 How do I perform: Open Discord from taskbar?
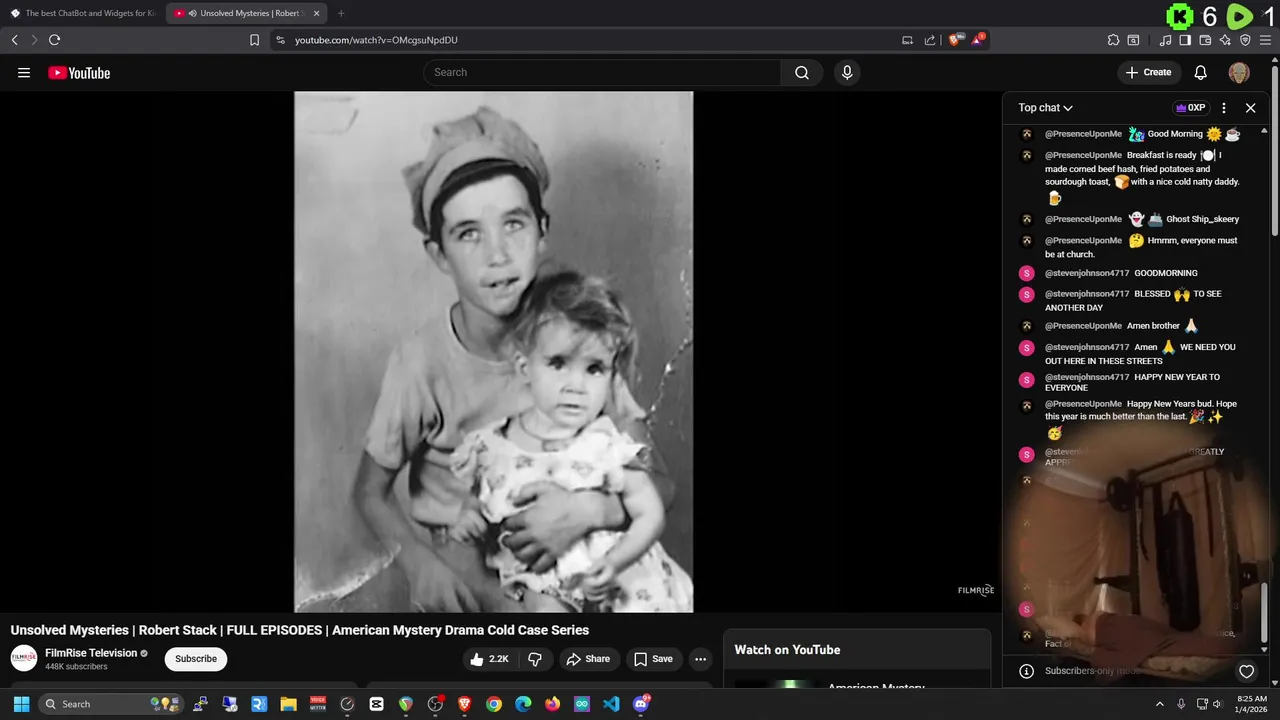pos(641,704)
